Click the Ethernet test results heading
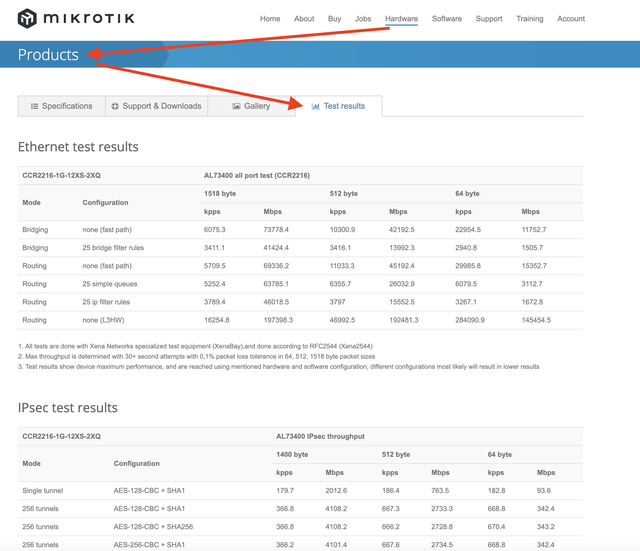 click(78, 147)
